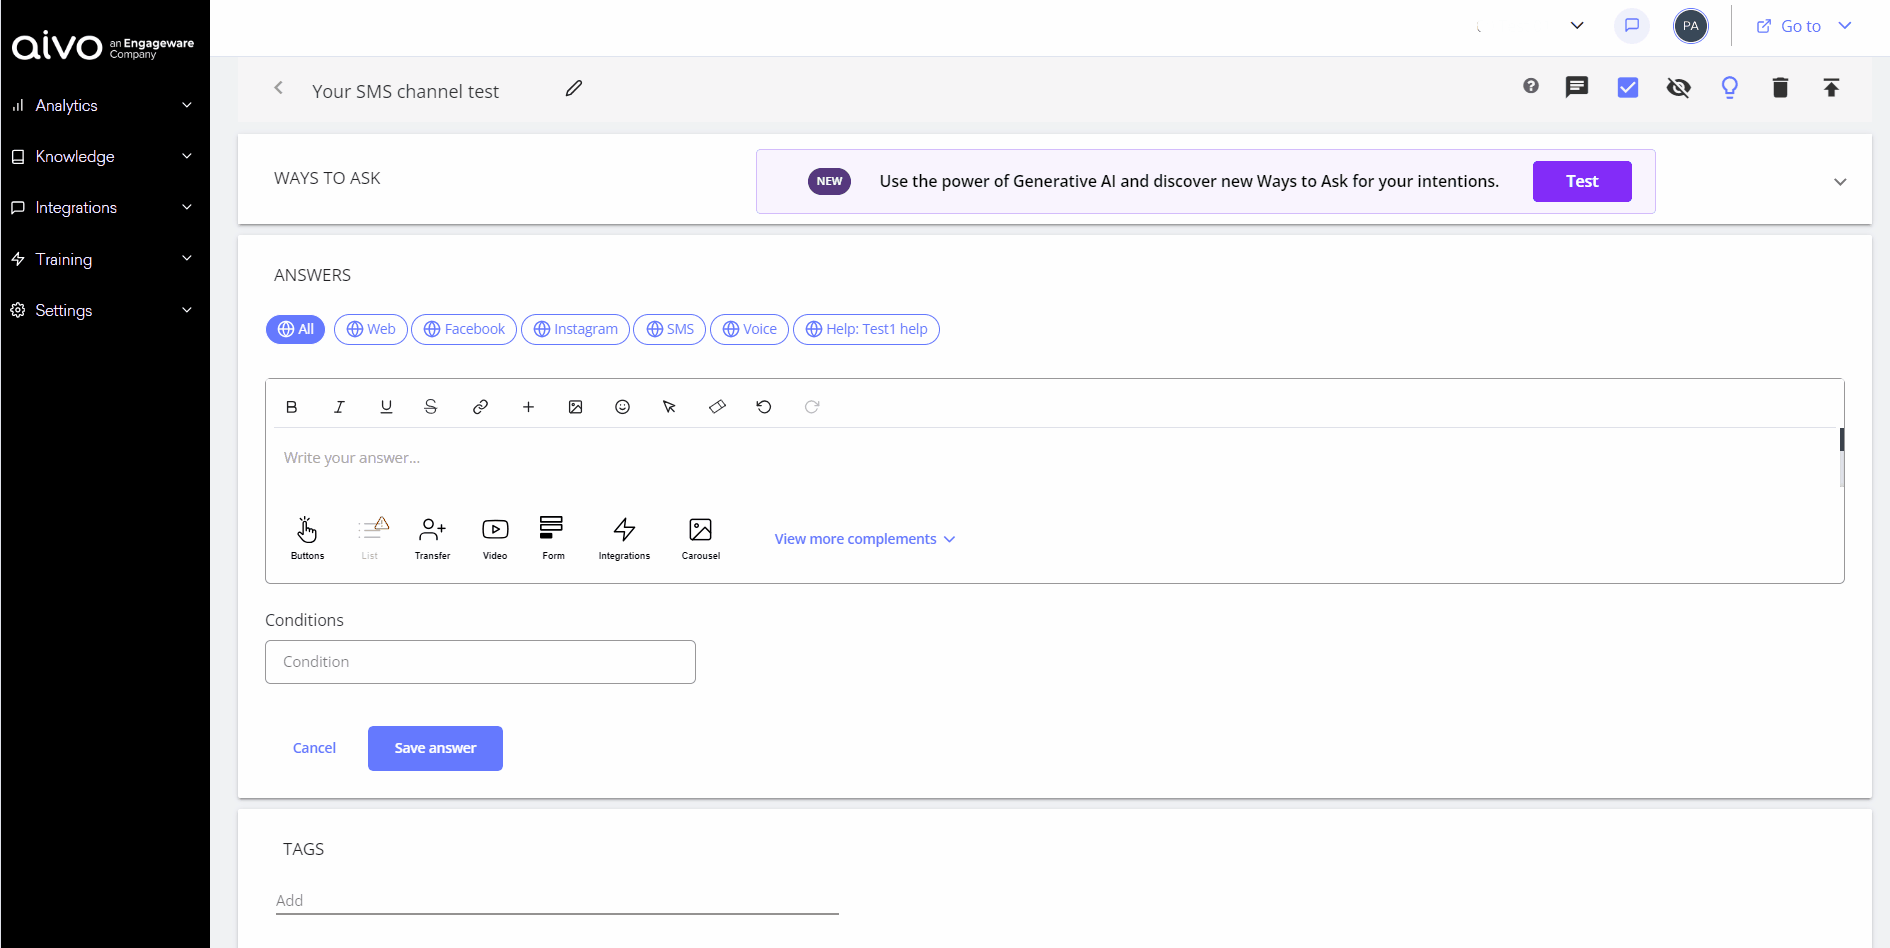1890x948 pixels.
Task: Open the comments message icon in the intent toolbar
Action: tap(1577, 87)
